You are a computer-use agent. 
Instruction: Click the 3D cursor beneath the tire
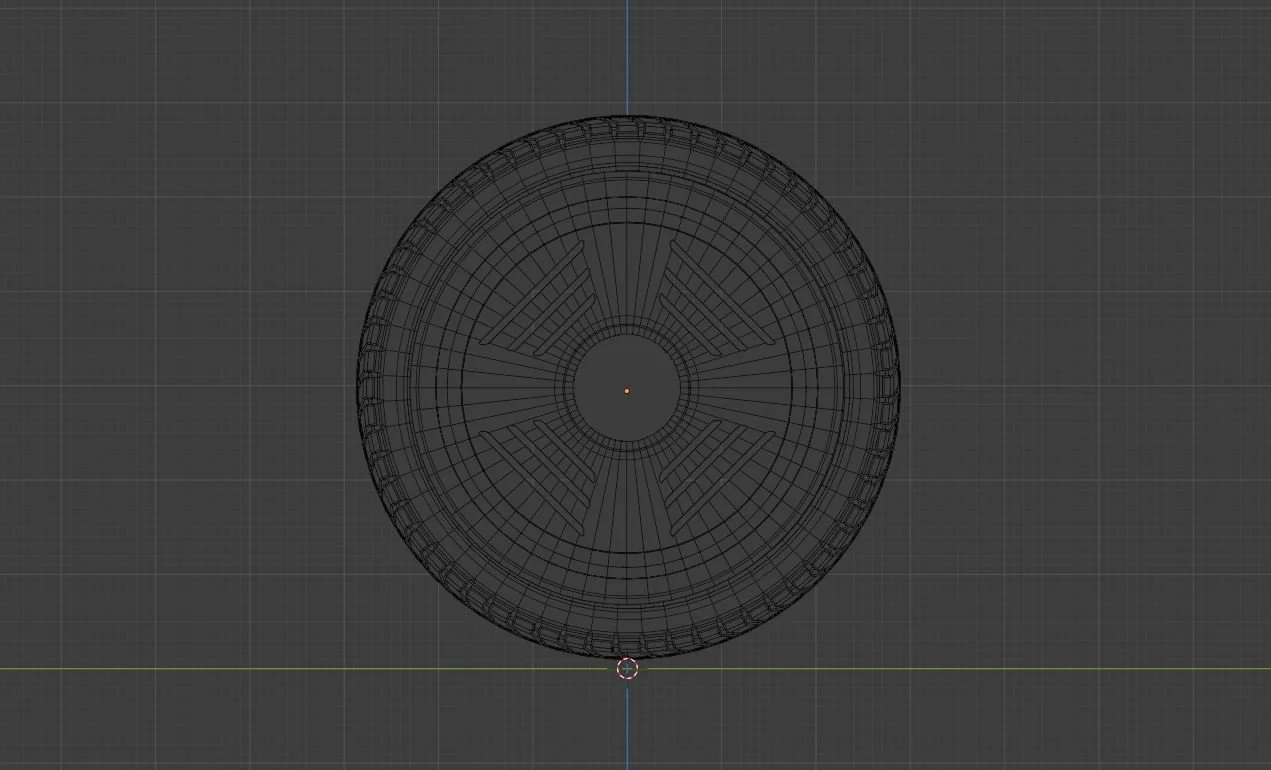(x=627, y=669)
